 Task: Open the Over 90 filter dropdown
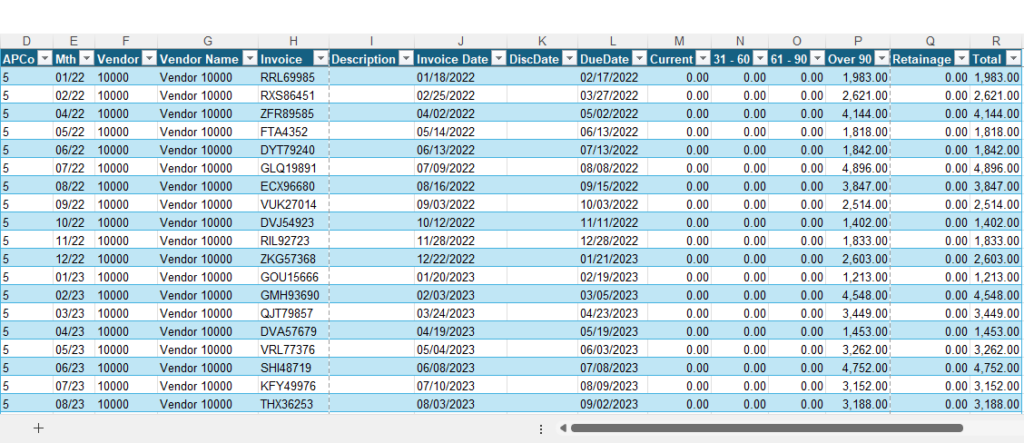point(882,59)
